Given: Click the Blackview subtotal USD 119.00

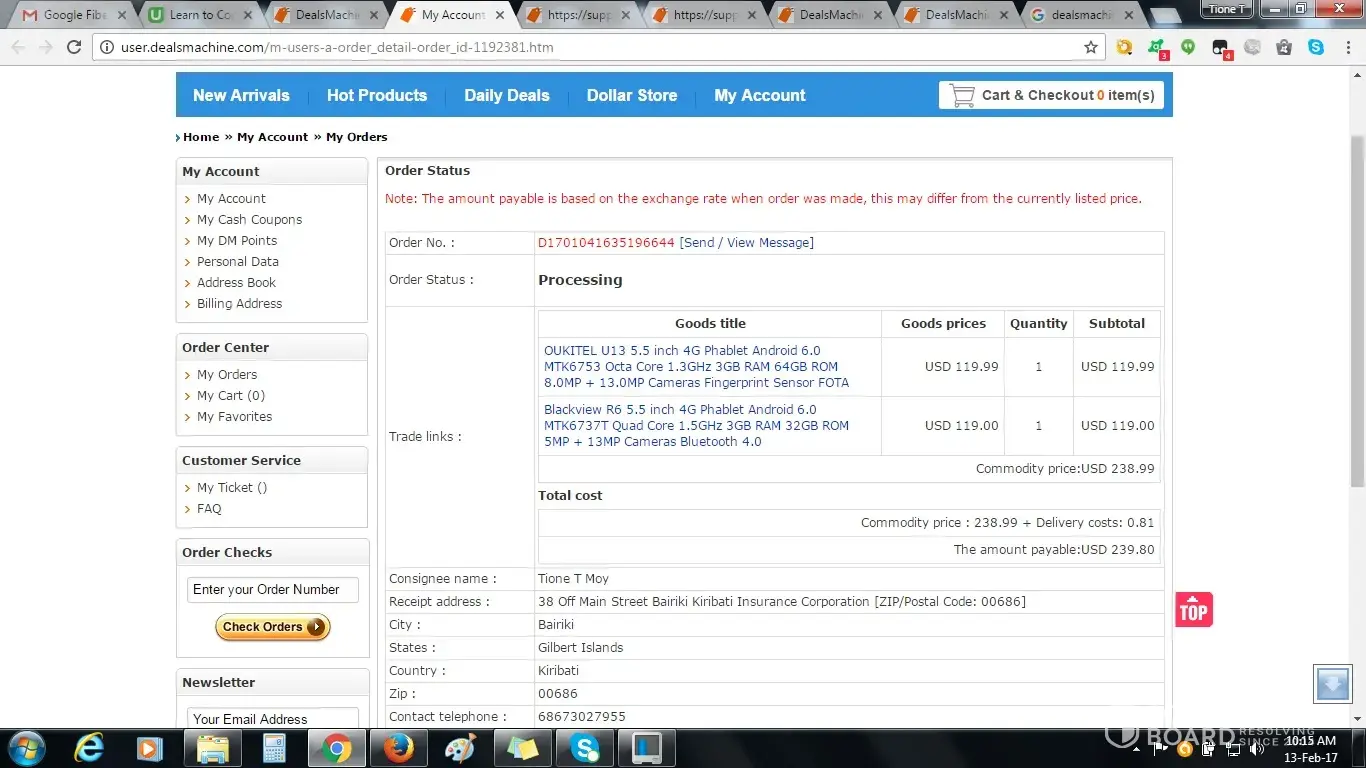Looking at the screenshot, I should click(1118, 425).
